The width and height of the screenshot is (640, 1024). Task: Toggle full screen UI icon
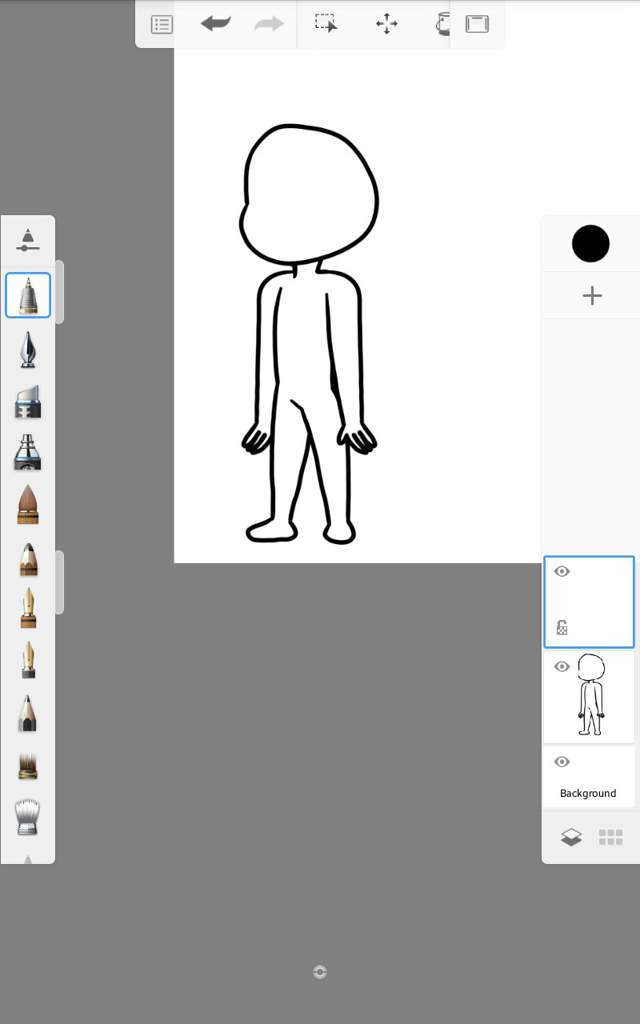point(477,24)
